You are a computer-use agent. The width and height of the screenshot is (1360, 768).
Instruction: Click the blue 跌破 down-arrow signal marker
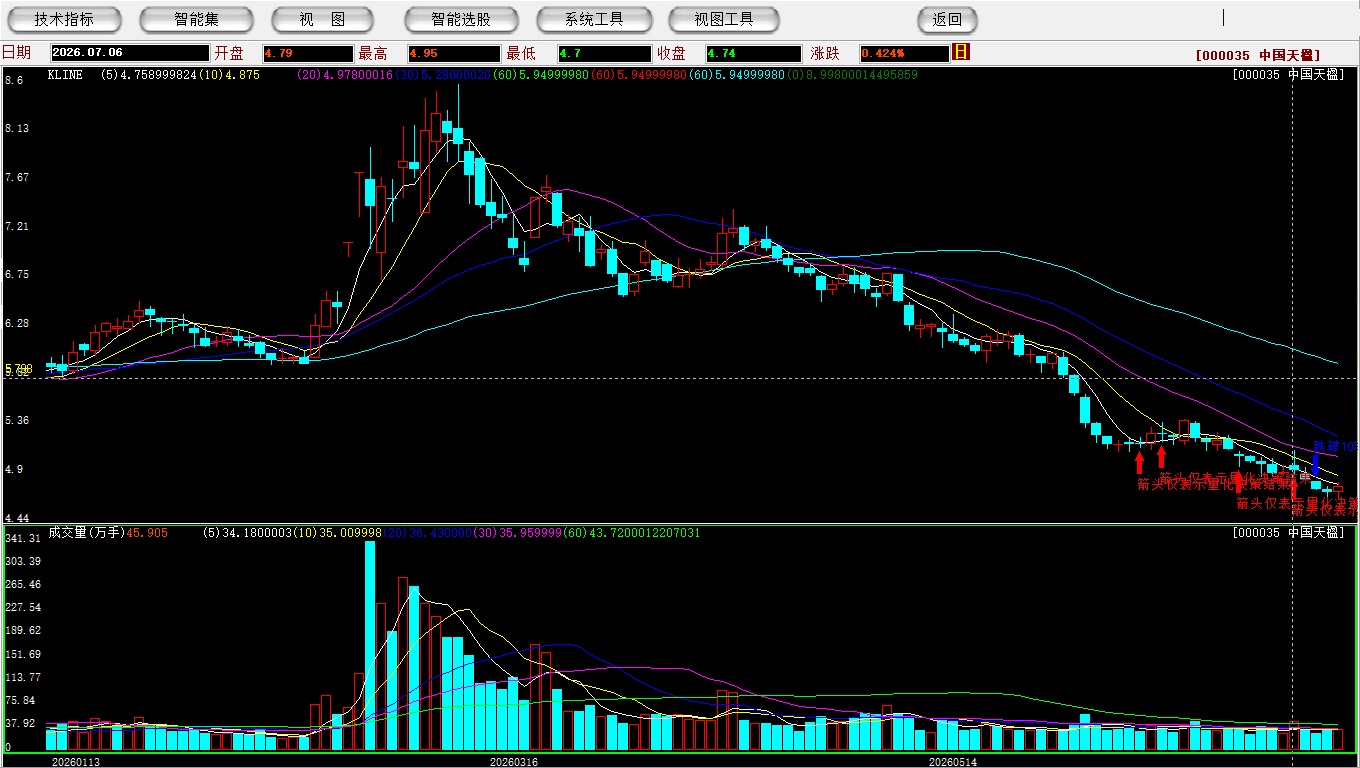(x=1316, y=464)
